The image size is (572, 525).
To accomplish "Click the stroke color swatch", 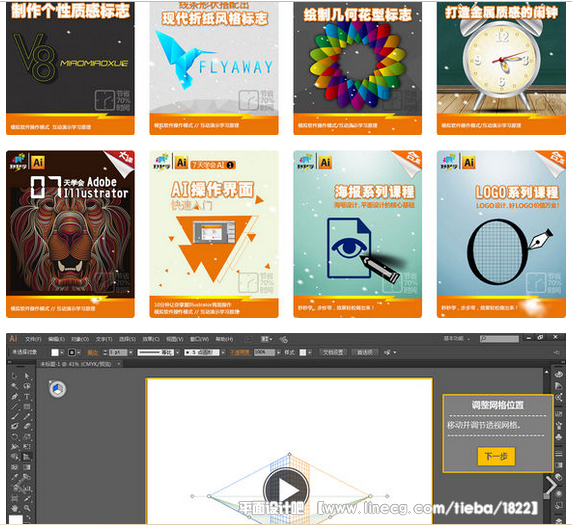I will pyautogui.click(x=72, y=352).
